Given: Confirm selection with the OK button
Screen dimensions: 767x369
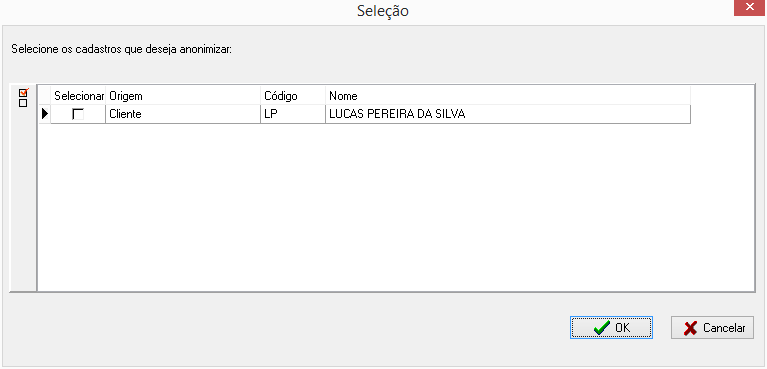Looking at the screenshot, I should coord(611,327).
